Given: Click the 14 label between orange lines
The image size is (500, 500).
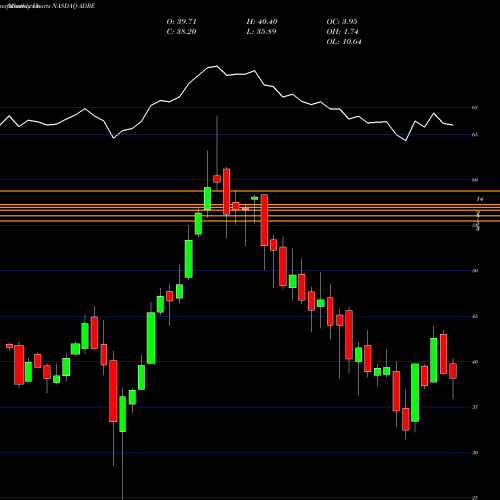Looking at the screenshot, I should (480, 199).
